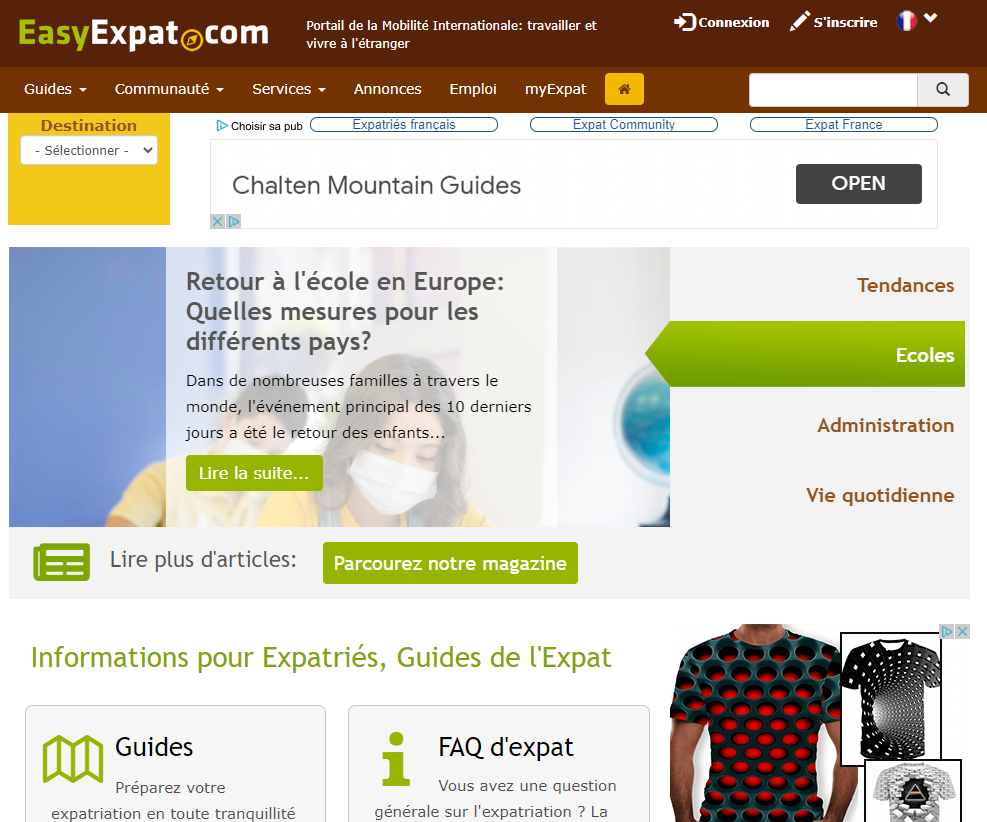
Task: Click the S'inscrire pencil icon
Action: tap(799, 21)
